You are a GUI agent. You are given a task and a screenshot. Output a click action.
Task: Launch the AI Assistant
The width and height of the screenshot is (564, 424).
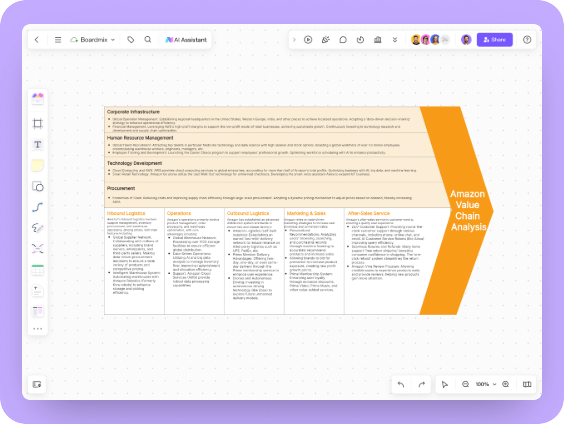pos(186,40)
